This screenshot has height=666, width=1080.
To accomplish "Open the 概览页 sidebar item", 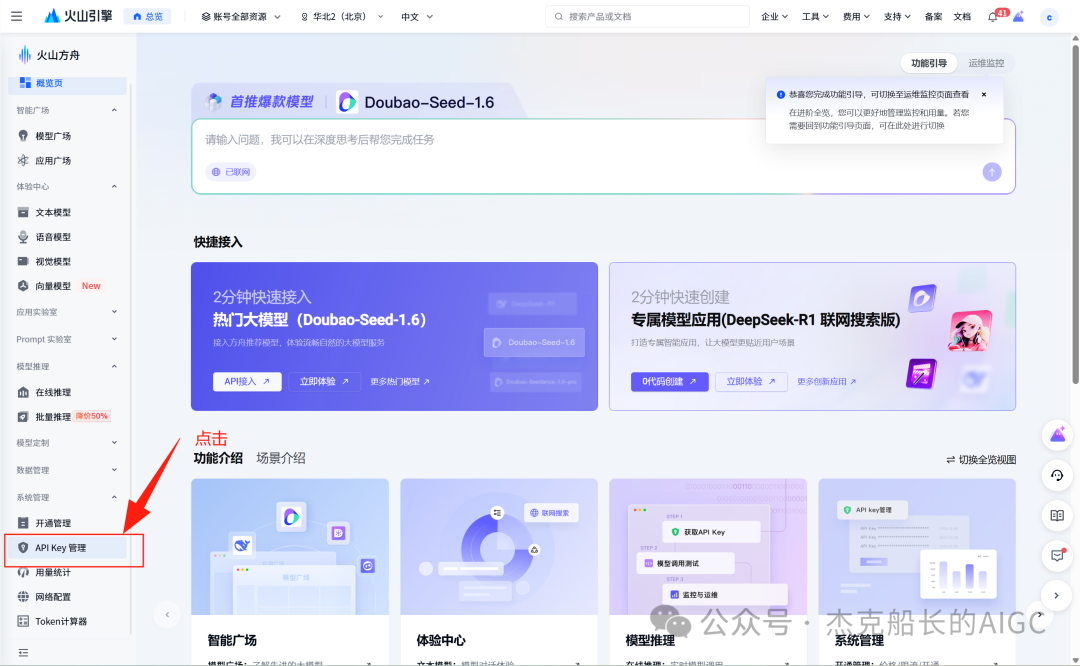I will coord(68,83).
